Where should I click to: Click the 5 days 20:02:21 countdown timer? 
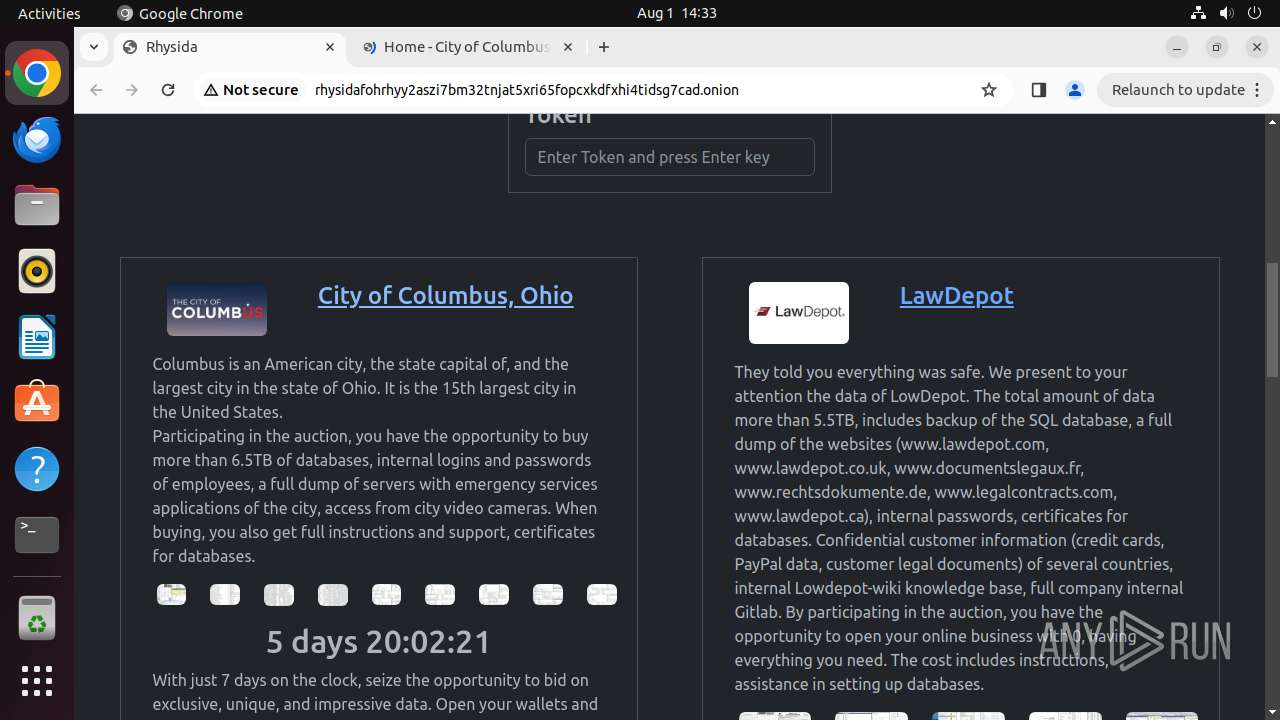pos(379,642)
